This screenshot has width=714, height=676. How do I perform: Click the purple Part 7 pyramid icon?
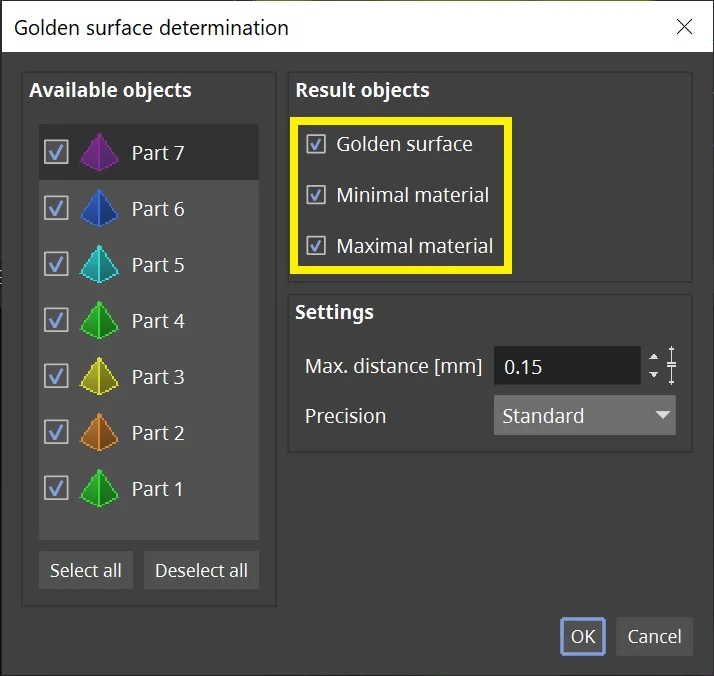pyautogui.click(x=99, y=152)
